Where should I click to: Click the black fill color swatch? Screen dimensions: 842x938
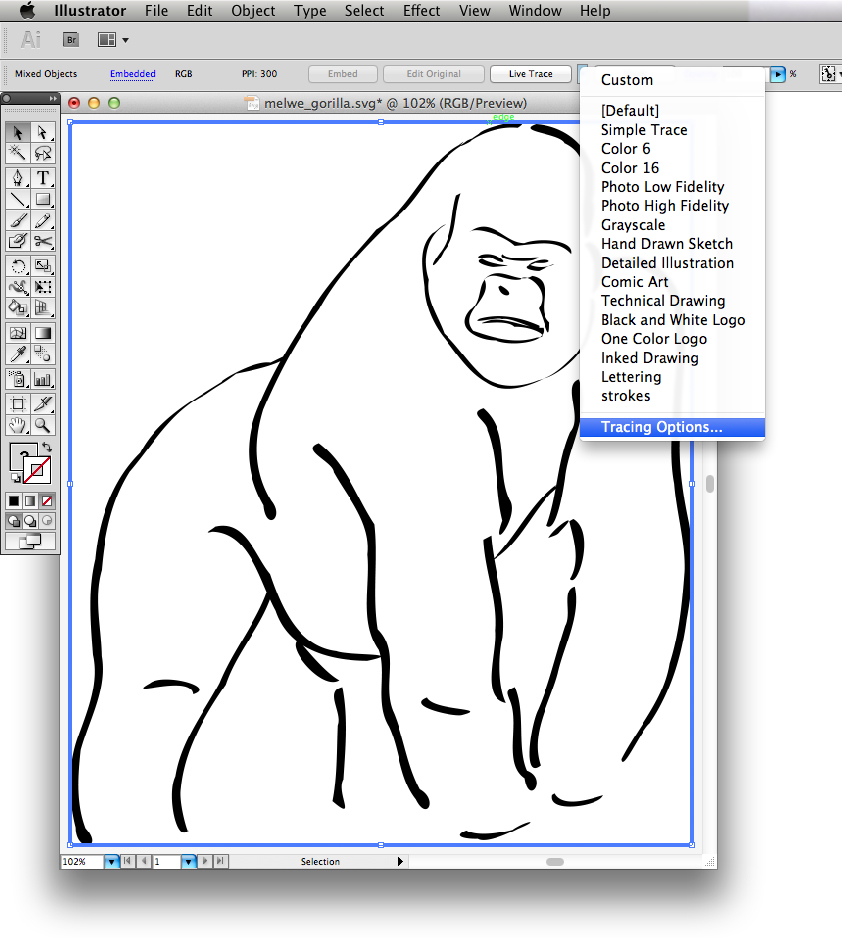click(x=14, y=500)
